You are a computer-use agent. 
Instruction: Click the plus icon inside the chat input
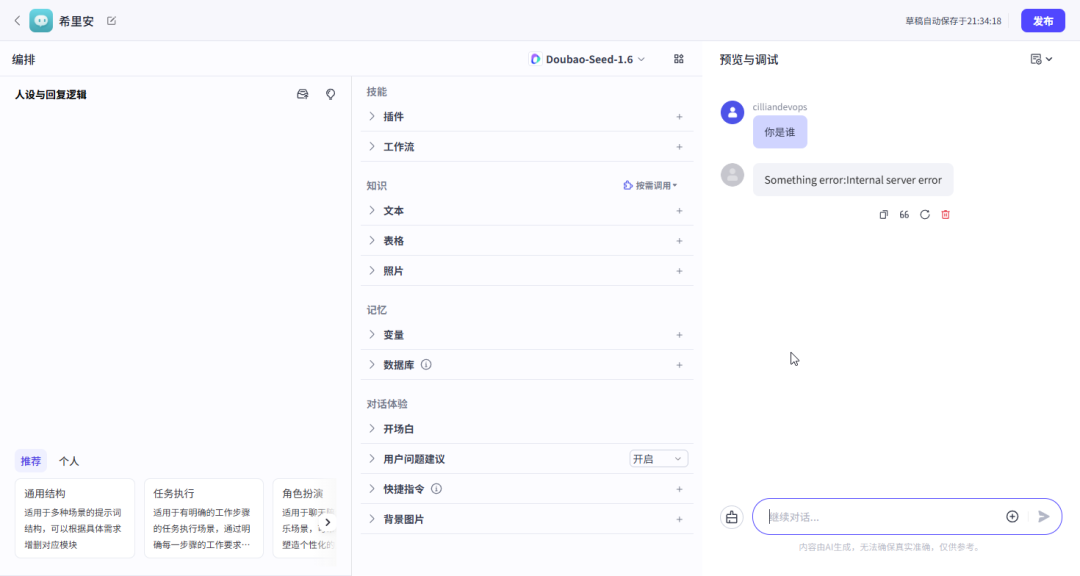click(x=1012, y=517)
